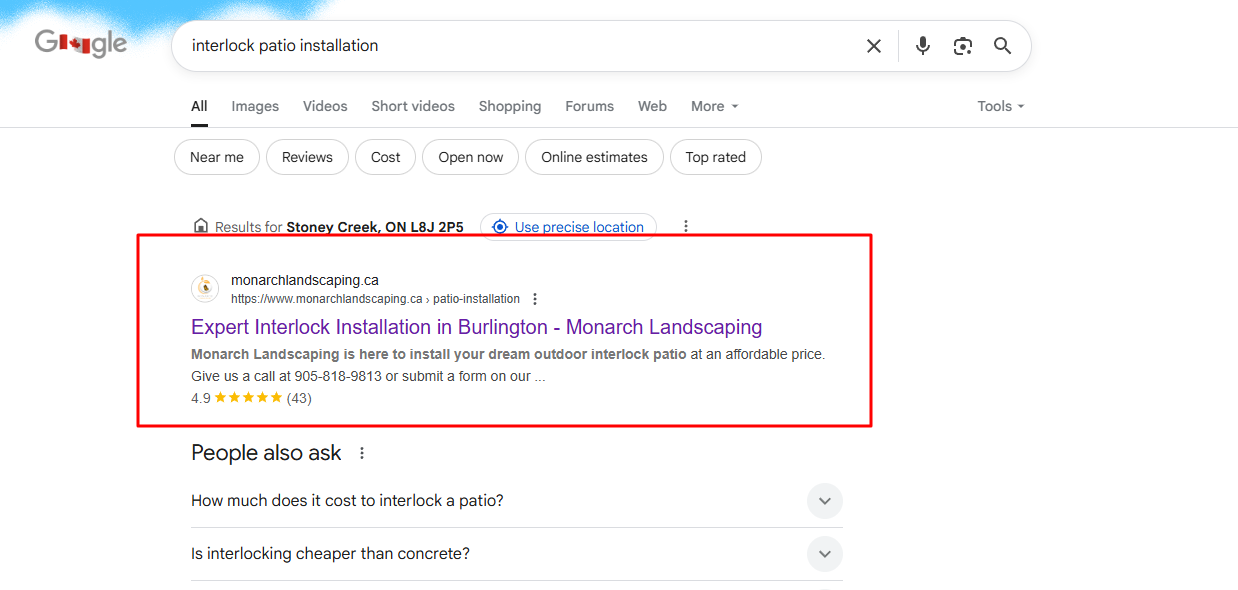Open the More dropdown menu
Screen dimensions: 1238x590
tap(715, 106)
